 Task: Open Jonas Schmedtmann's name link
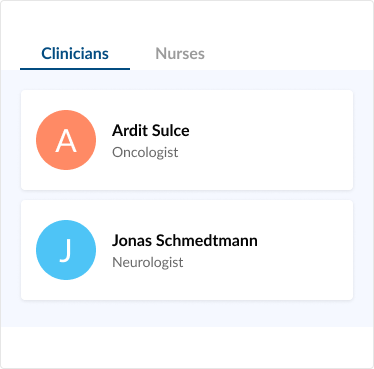pos(185,240)
